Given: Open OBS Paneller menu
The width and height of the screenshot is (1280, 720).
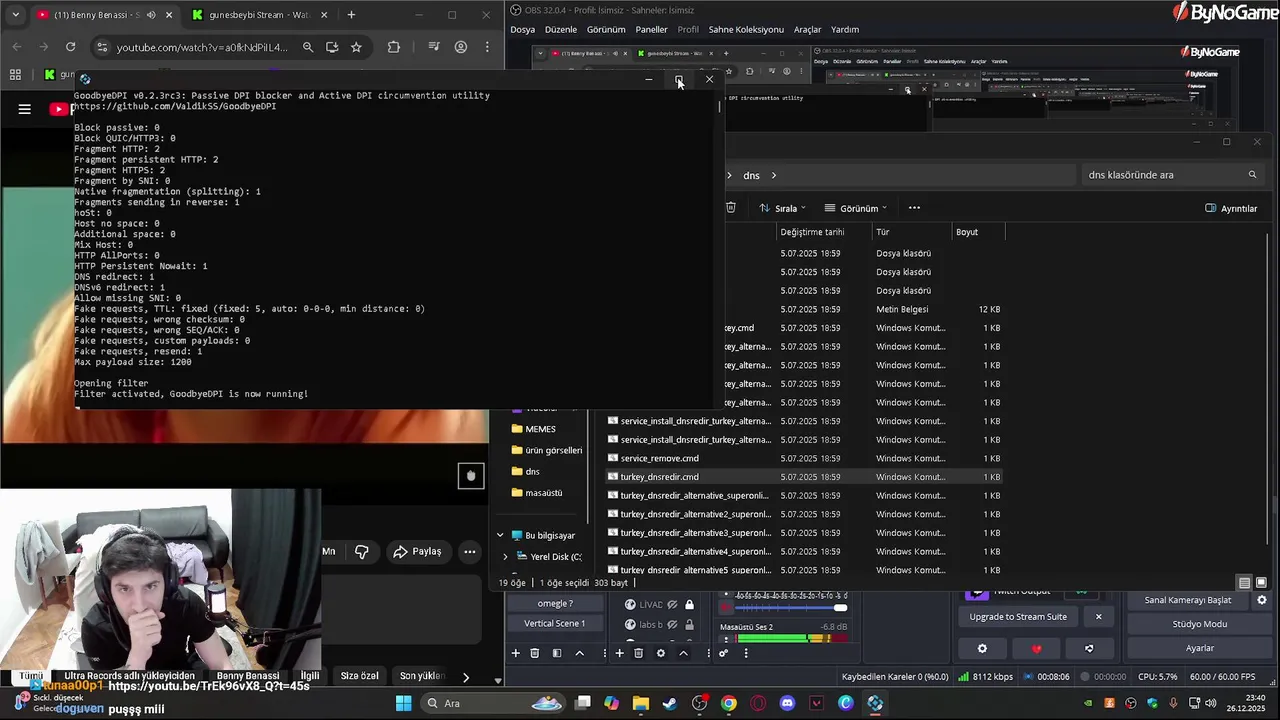Looking at the screenshot, I should click(x=651, y=29).
